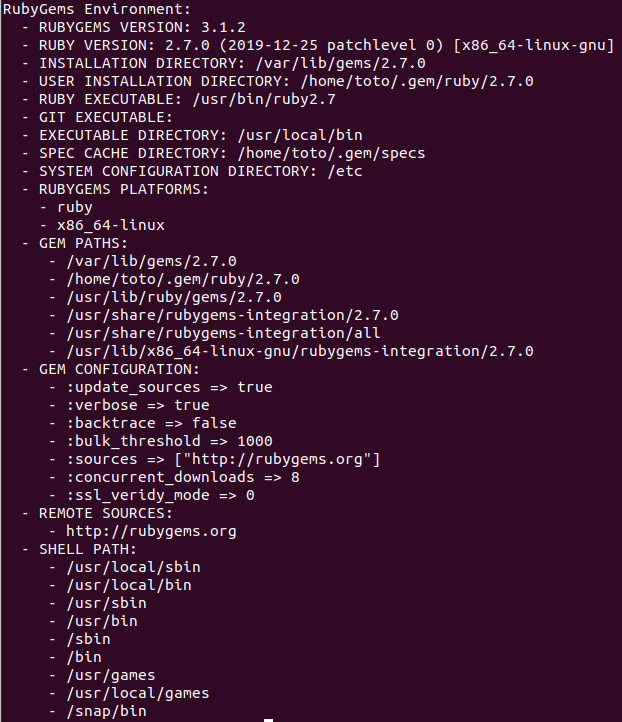This screenshot has height=722, width=622.
Task: Click the RUBYGEMS VERSION 3.1.2 line
Action: click(142, 27)
